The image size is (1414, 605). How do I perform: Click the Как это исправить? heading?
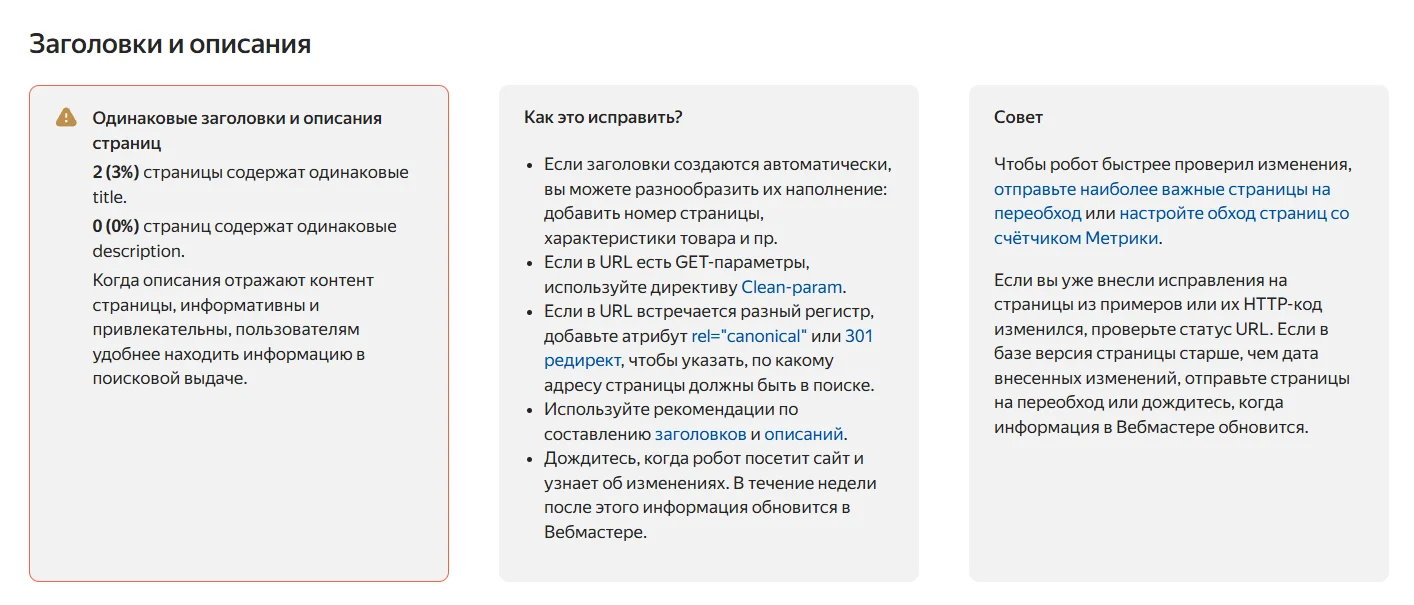tap(603, 117)
